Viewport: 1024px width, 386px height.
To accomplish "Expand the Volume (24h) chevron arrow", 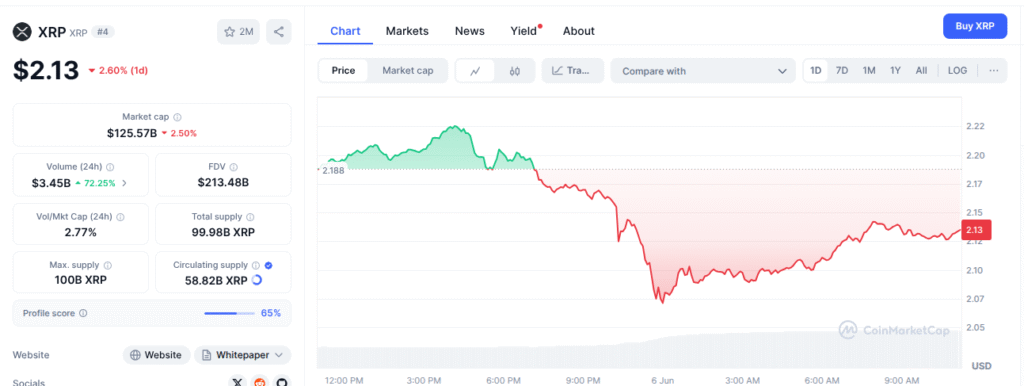I will (124, 184).
